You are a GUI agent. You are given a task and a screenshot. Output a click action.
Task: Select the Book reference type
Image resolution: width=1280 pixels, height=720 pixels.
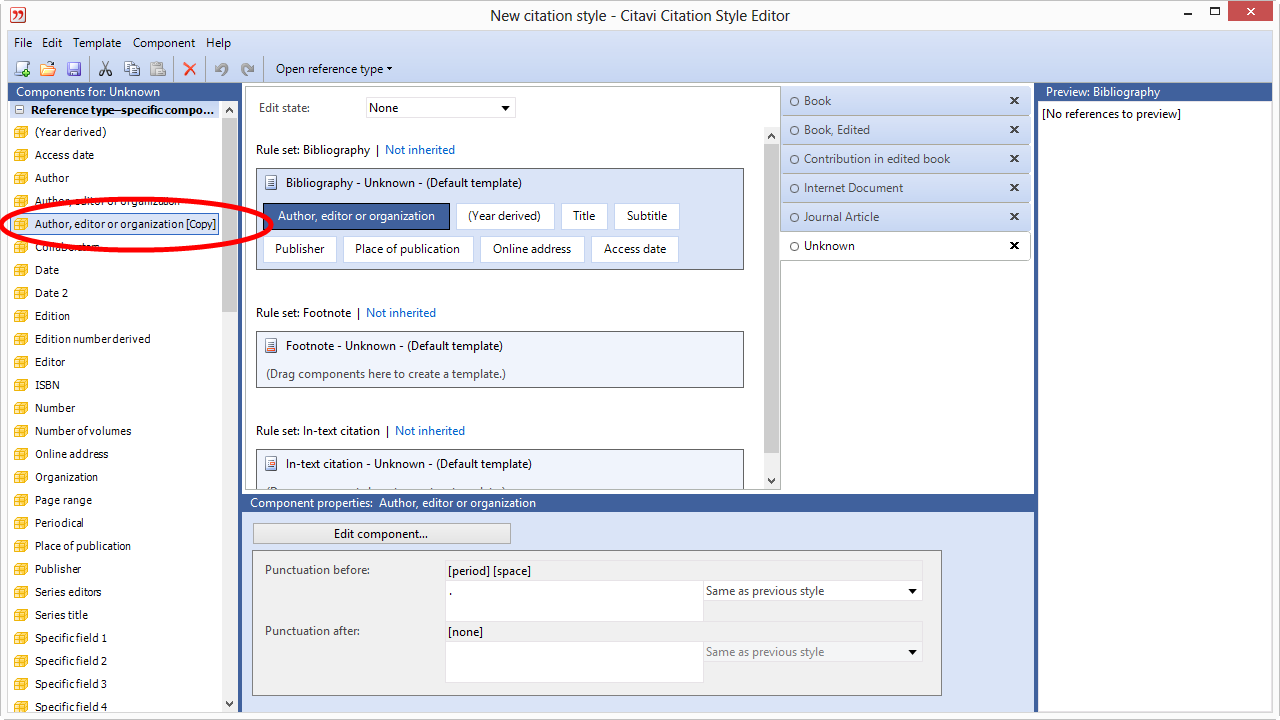906,101
